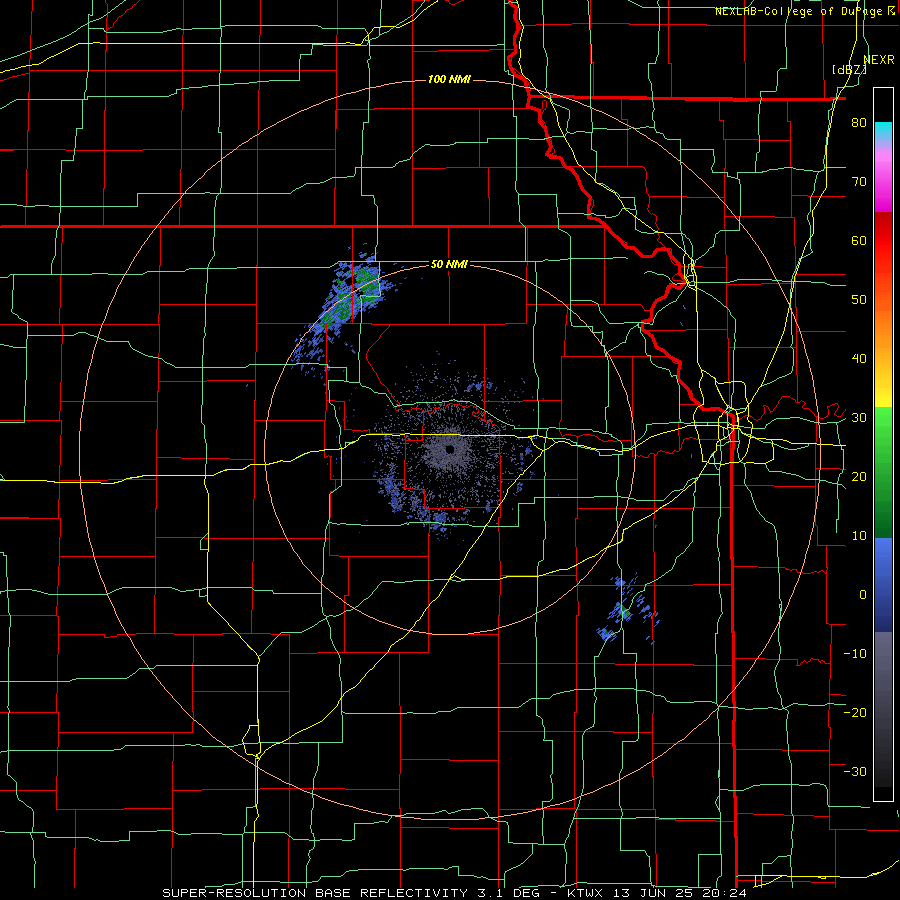Click the cyan segment of the color bar

point(883,130)
